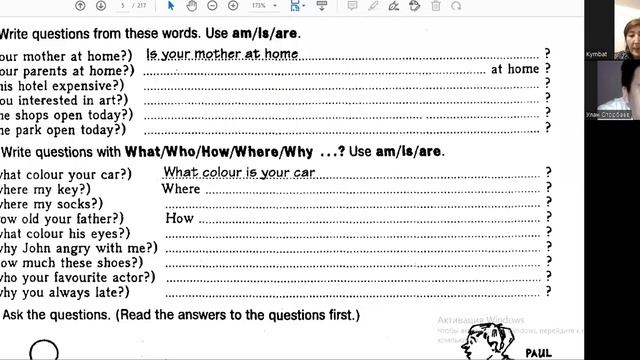The width and height of the screenshot is (640, 360).
Task: Select Kymbat's video thumbnail
Action: [612, 30]
